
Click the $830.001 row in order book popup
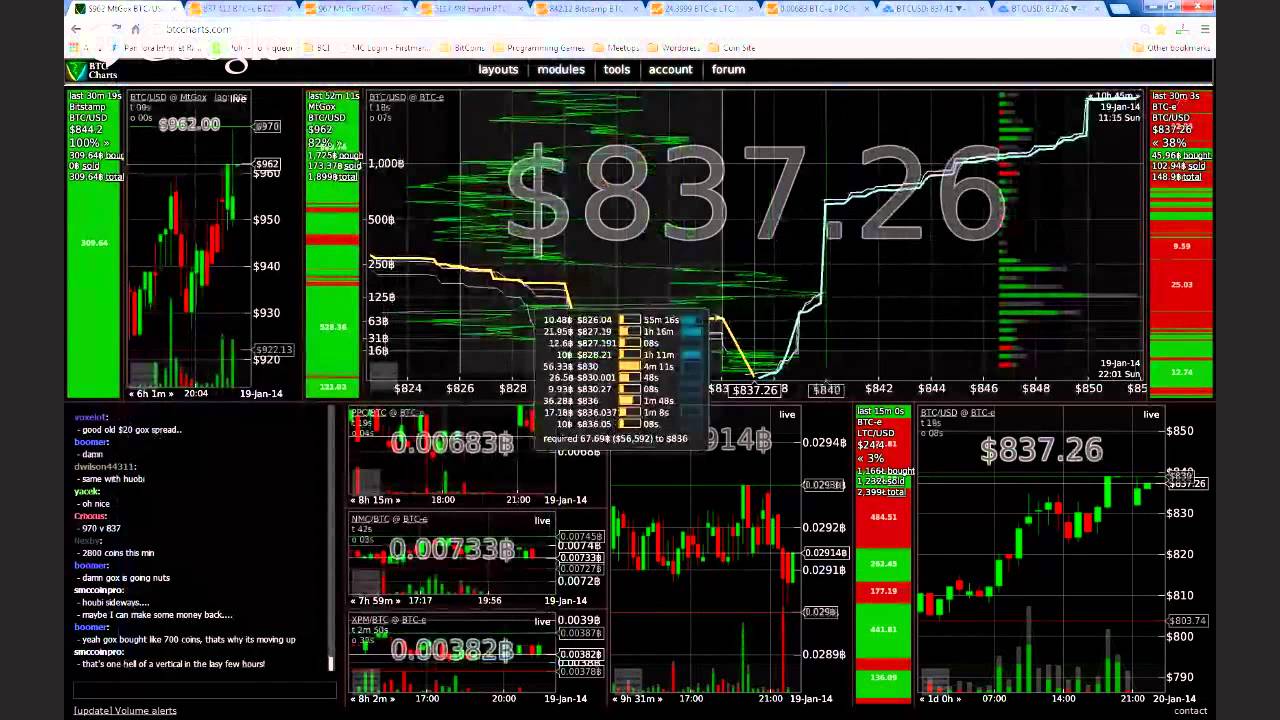(x=622, y=378)
